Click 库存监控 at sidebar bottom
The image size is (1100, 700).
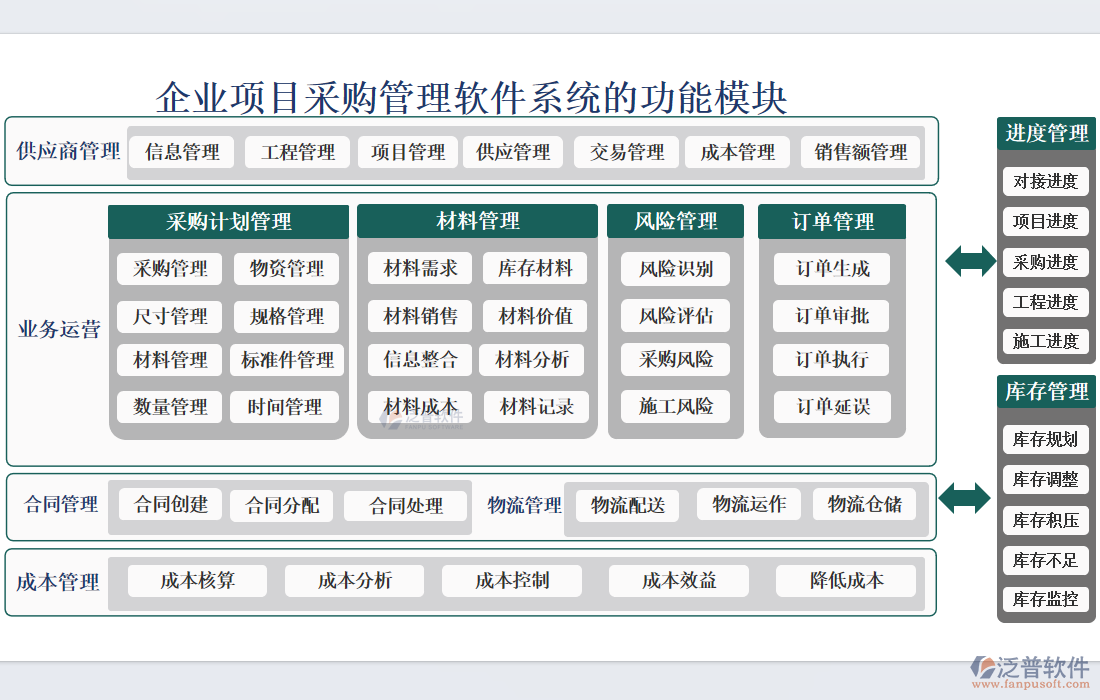1045,600
